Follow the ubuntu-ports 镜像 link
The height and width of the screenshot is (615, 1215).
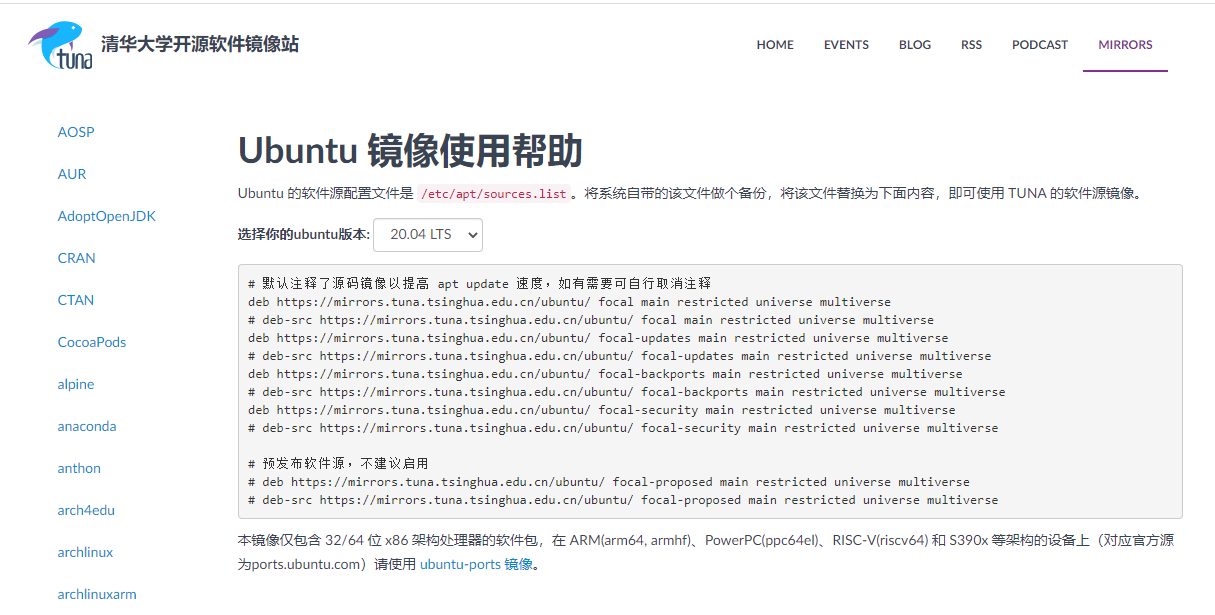[x=476, y=564]
